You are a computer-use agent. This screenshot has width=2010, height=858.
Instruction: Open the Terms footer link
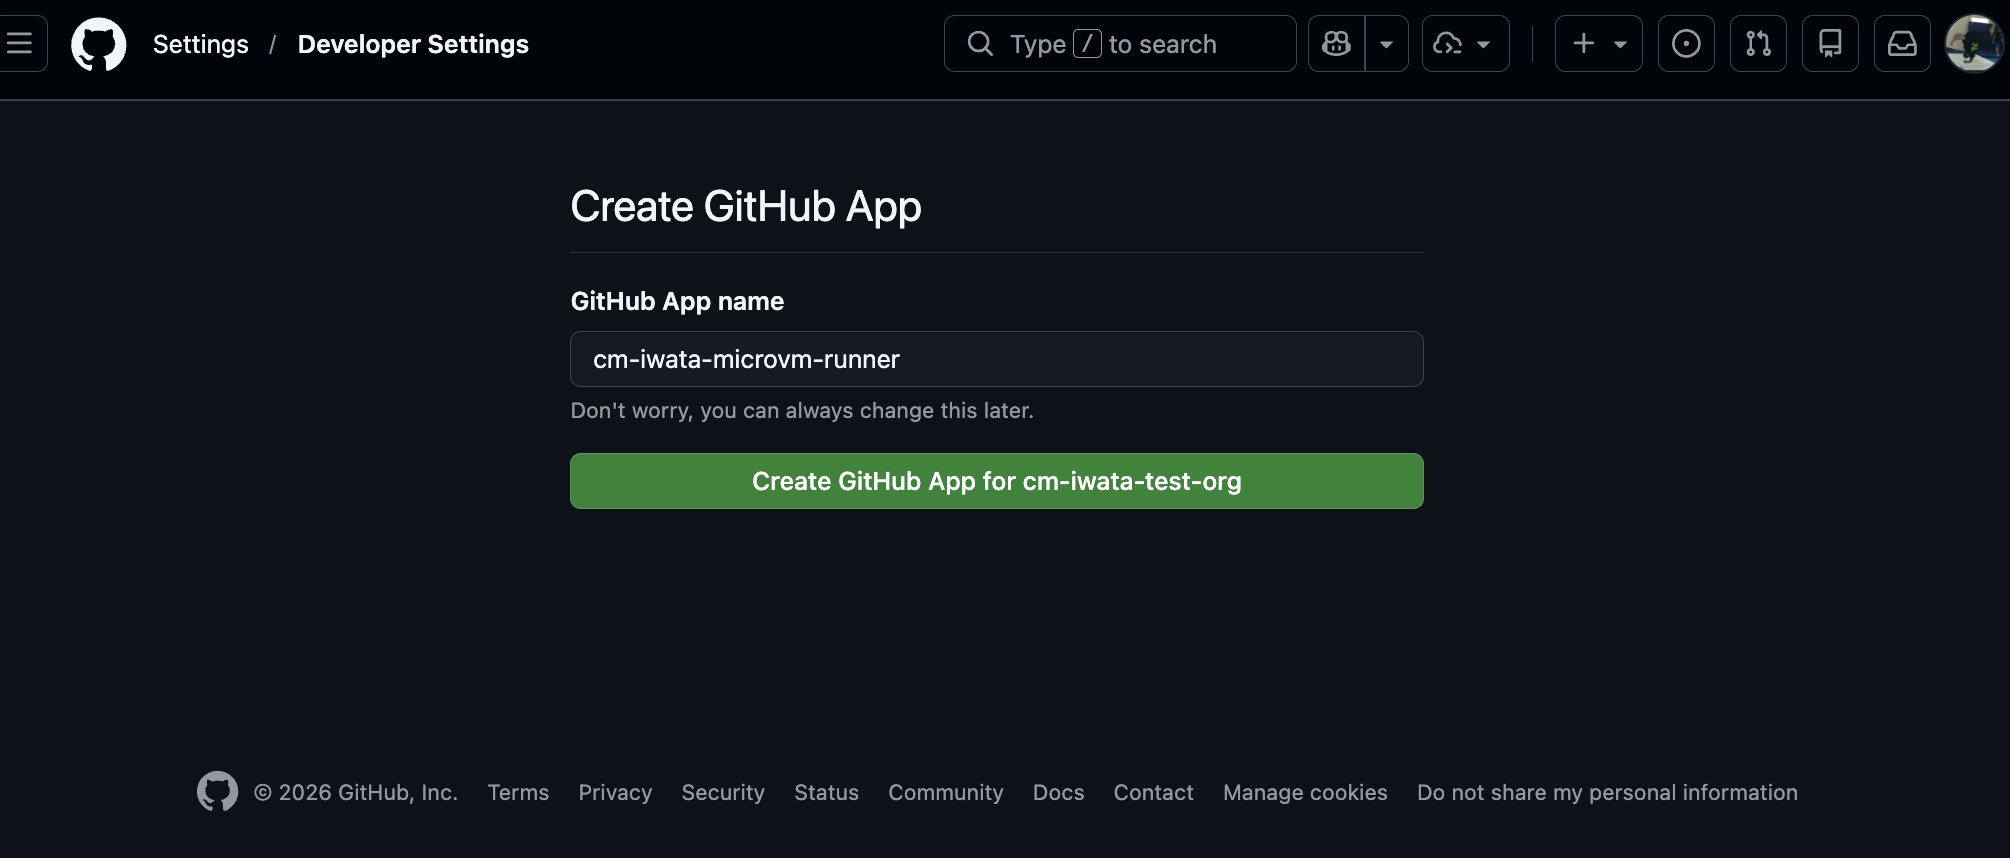[518, 792]
